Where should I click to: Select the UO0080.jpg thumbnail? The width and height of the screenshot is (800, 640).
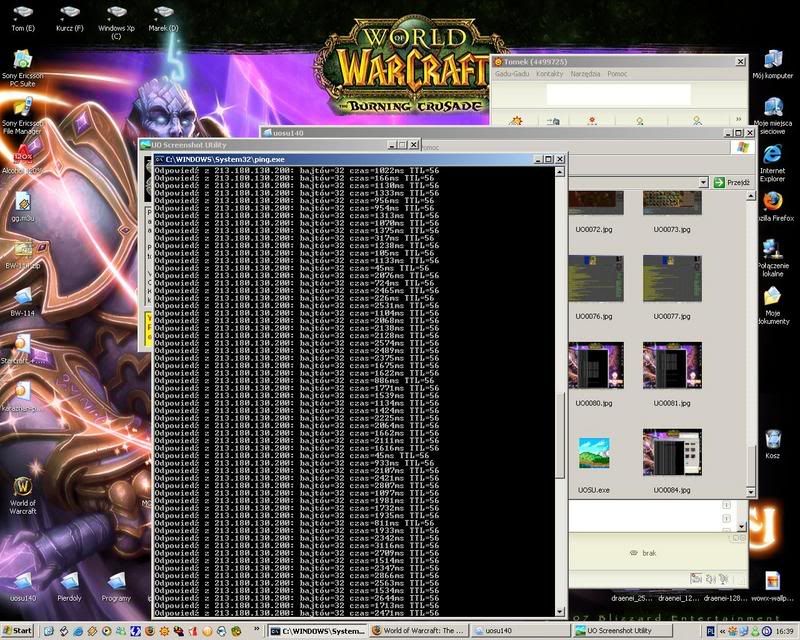(595, 374)
